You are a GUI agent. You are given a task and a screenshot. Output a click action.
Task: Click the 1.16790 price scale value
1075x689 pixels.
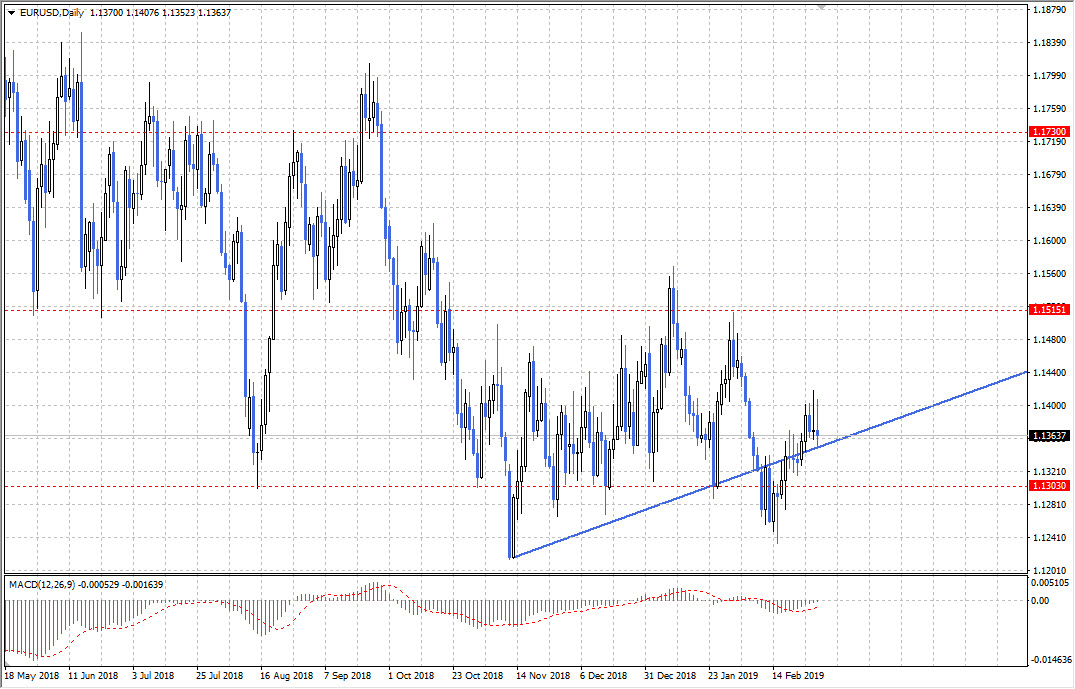coord(1050,175)
